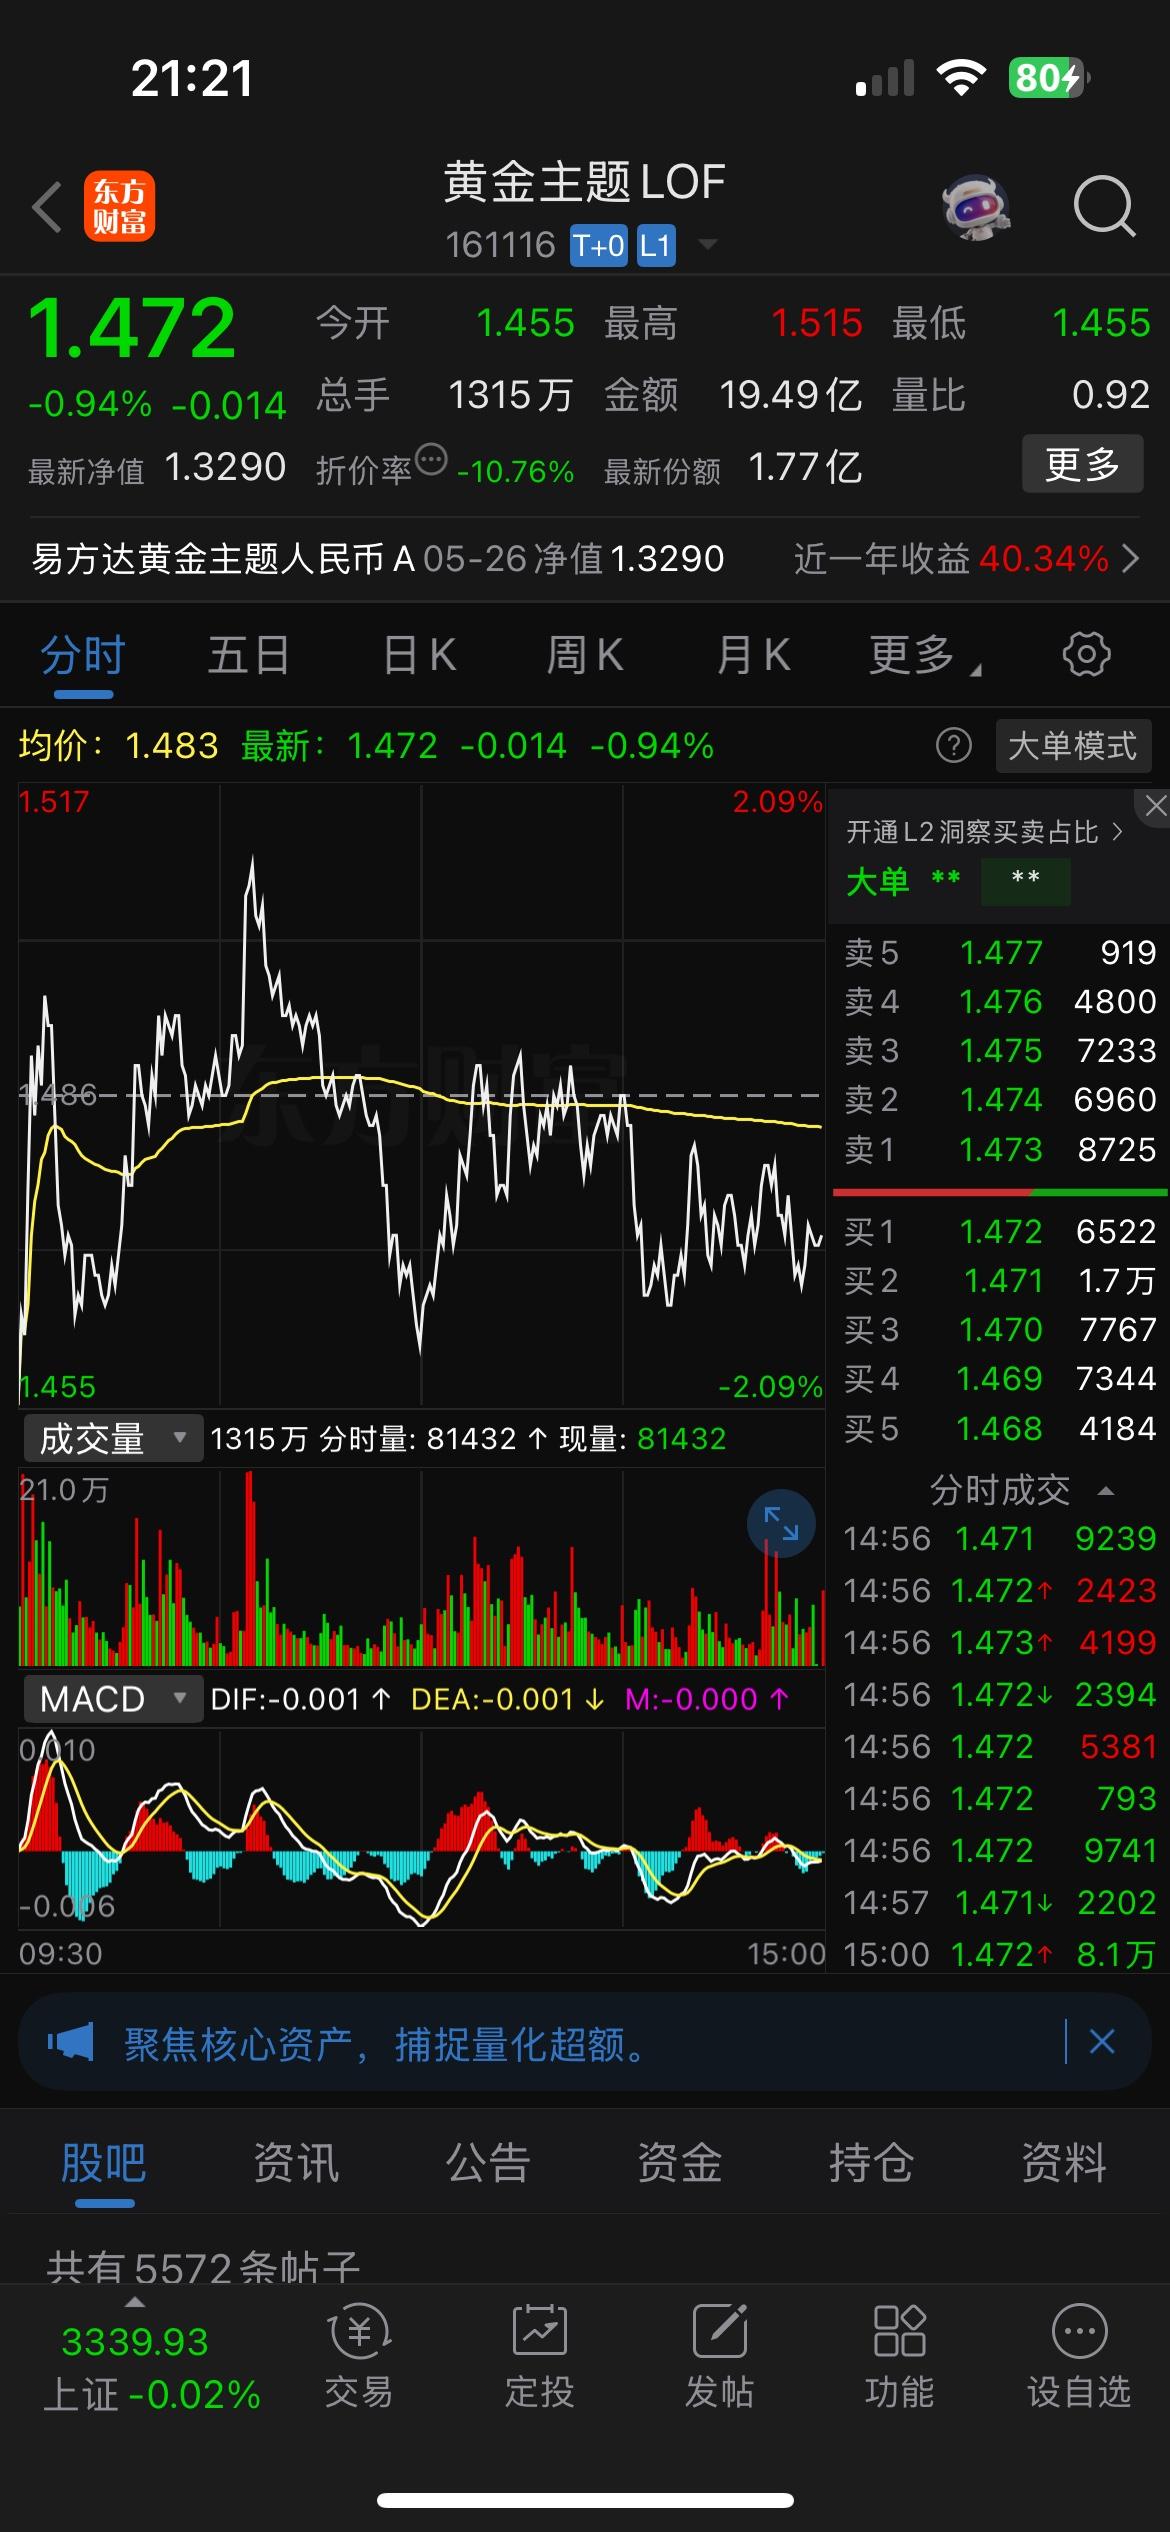Select the 分时 chart tab
Screen dimensions: 1170x2532
tap(83, 656)
